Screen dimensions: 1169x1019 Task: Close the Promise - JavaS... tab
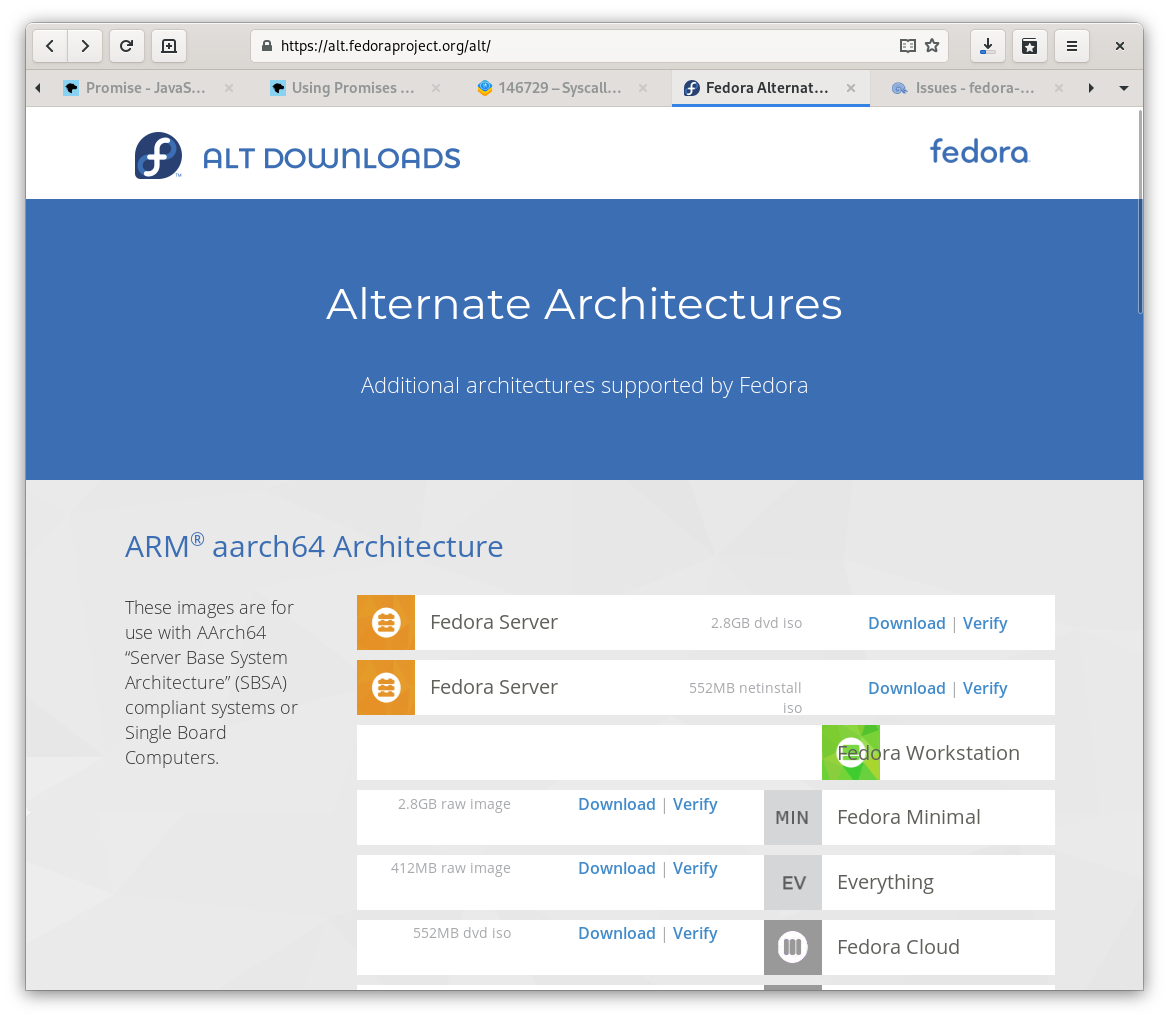click(229, 88)
